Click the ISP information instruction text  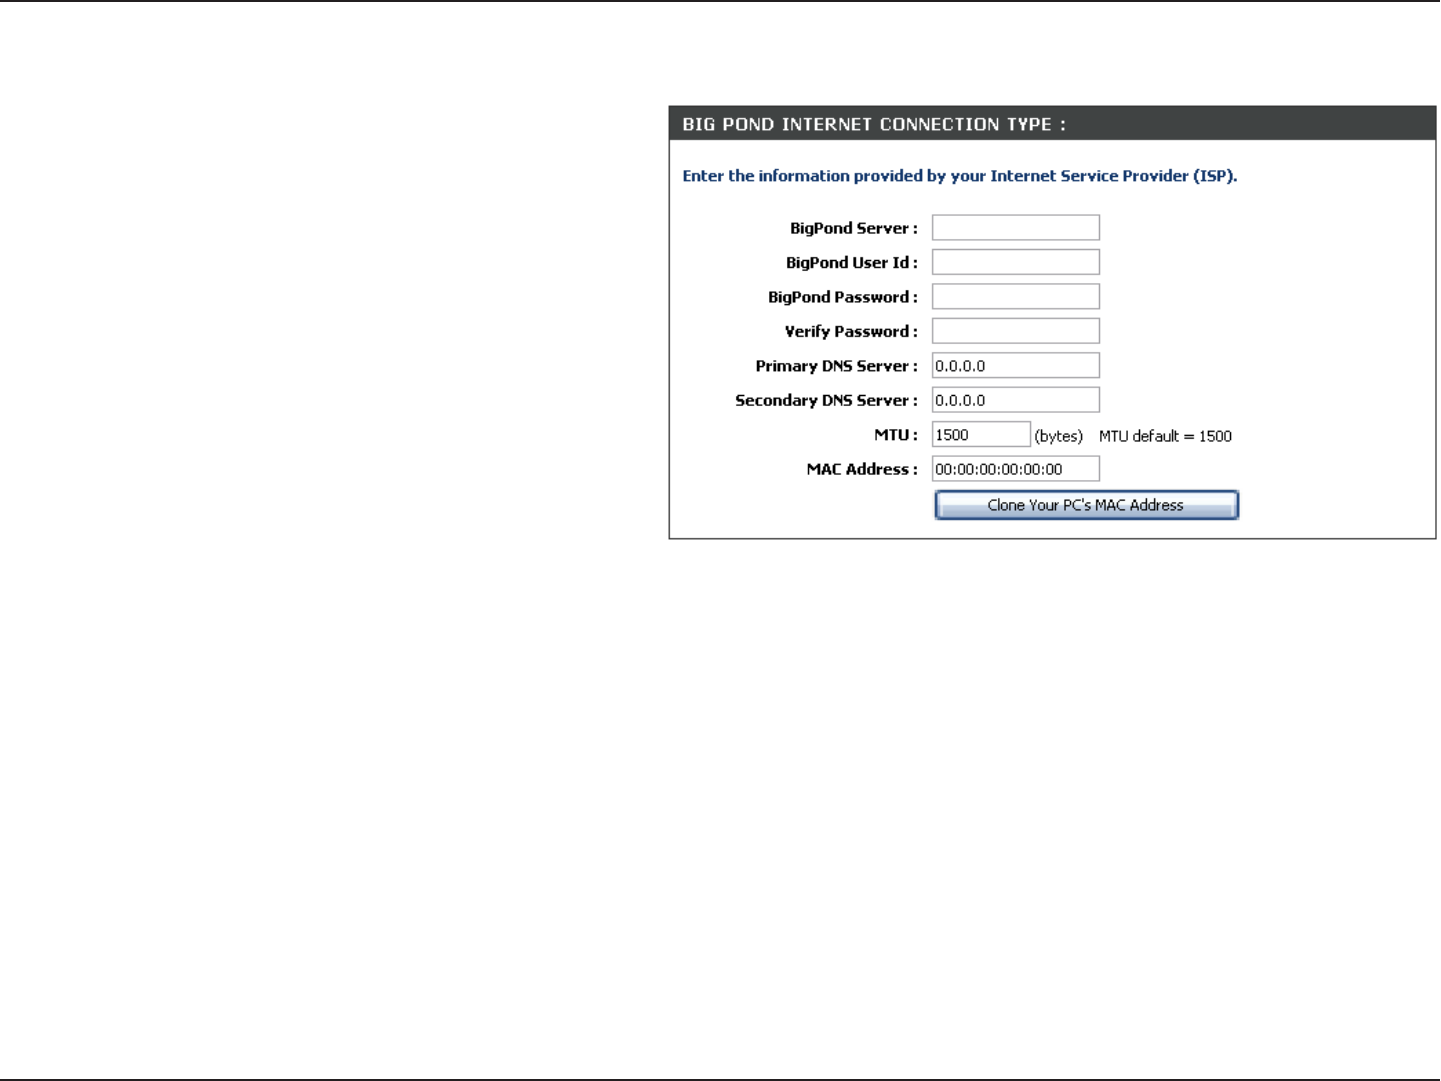click(960, 176)
